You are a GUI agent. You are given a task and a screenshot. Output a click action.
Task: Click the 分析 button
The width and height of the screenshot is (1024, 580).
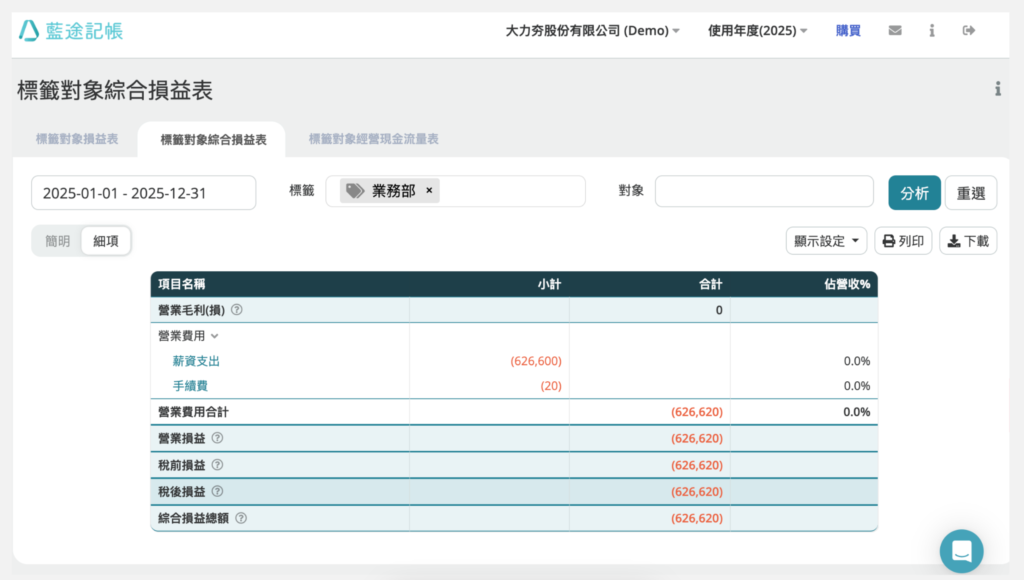pos(914,193)
